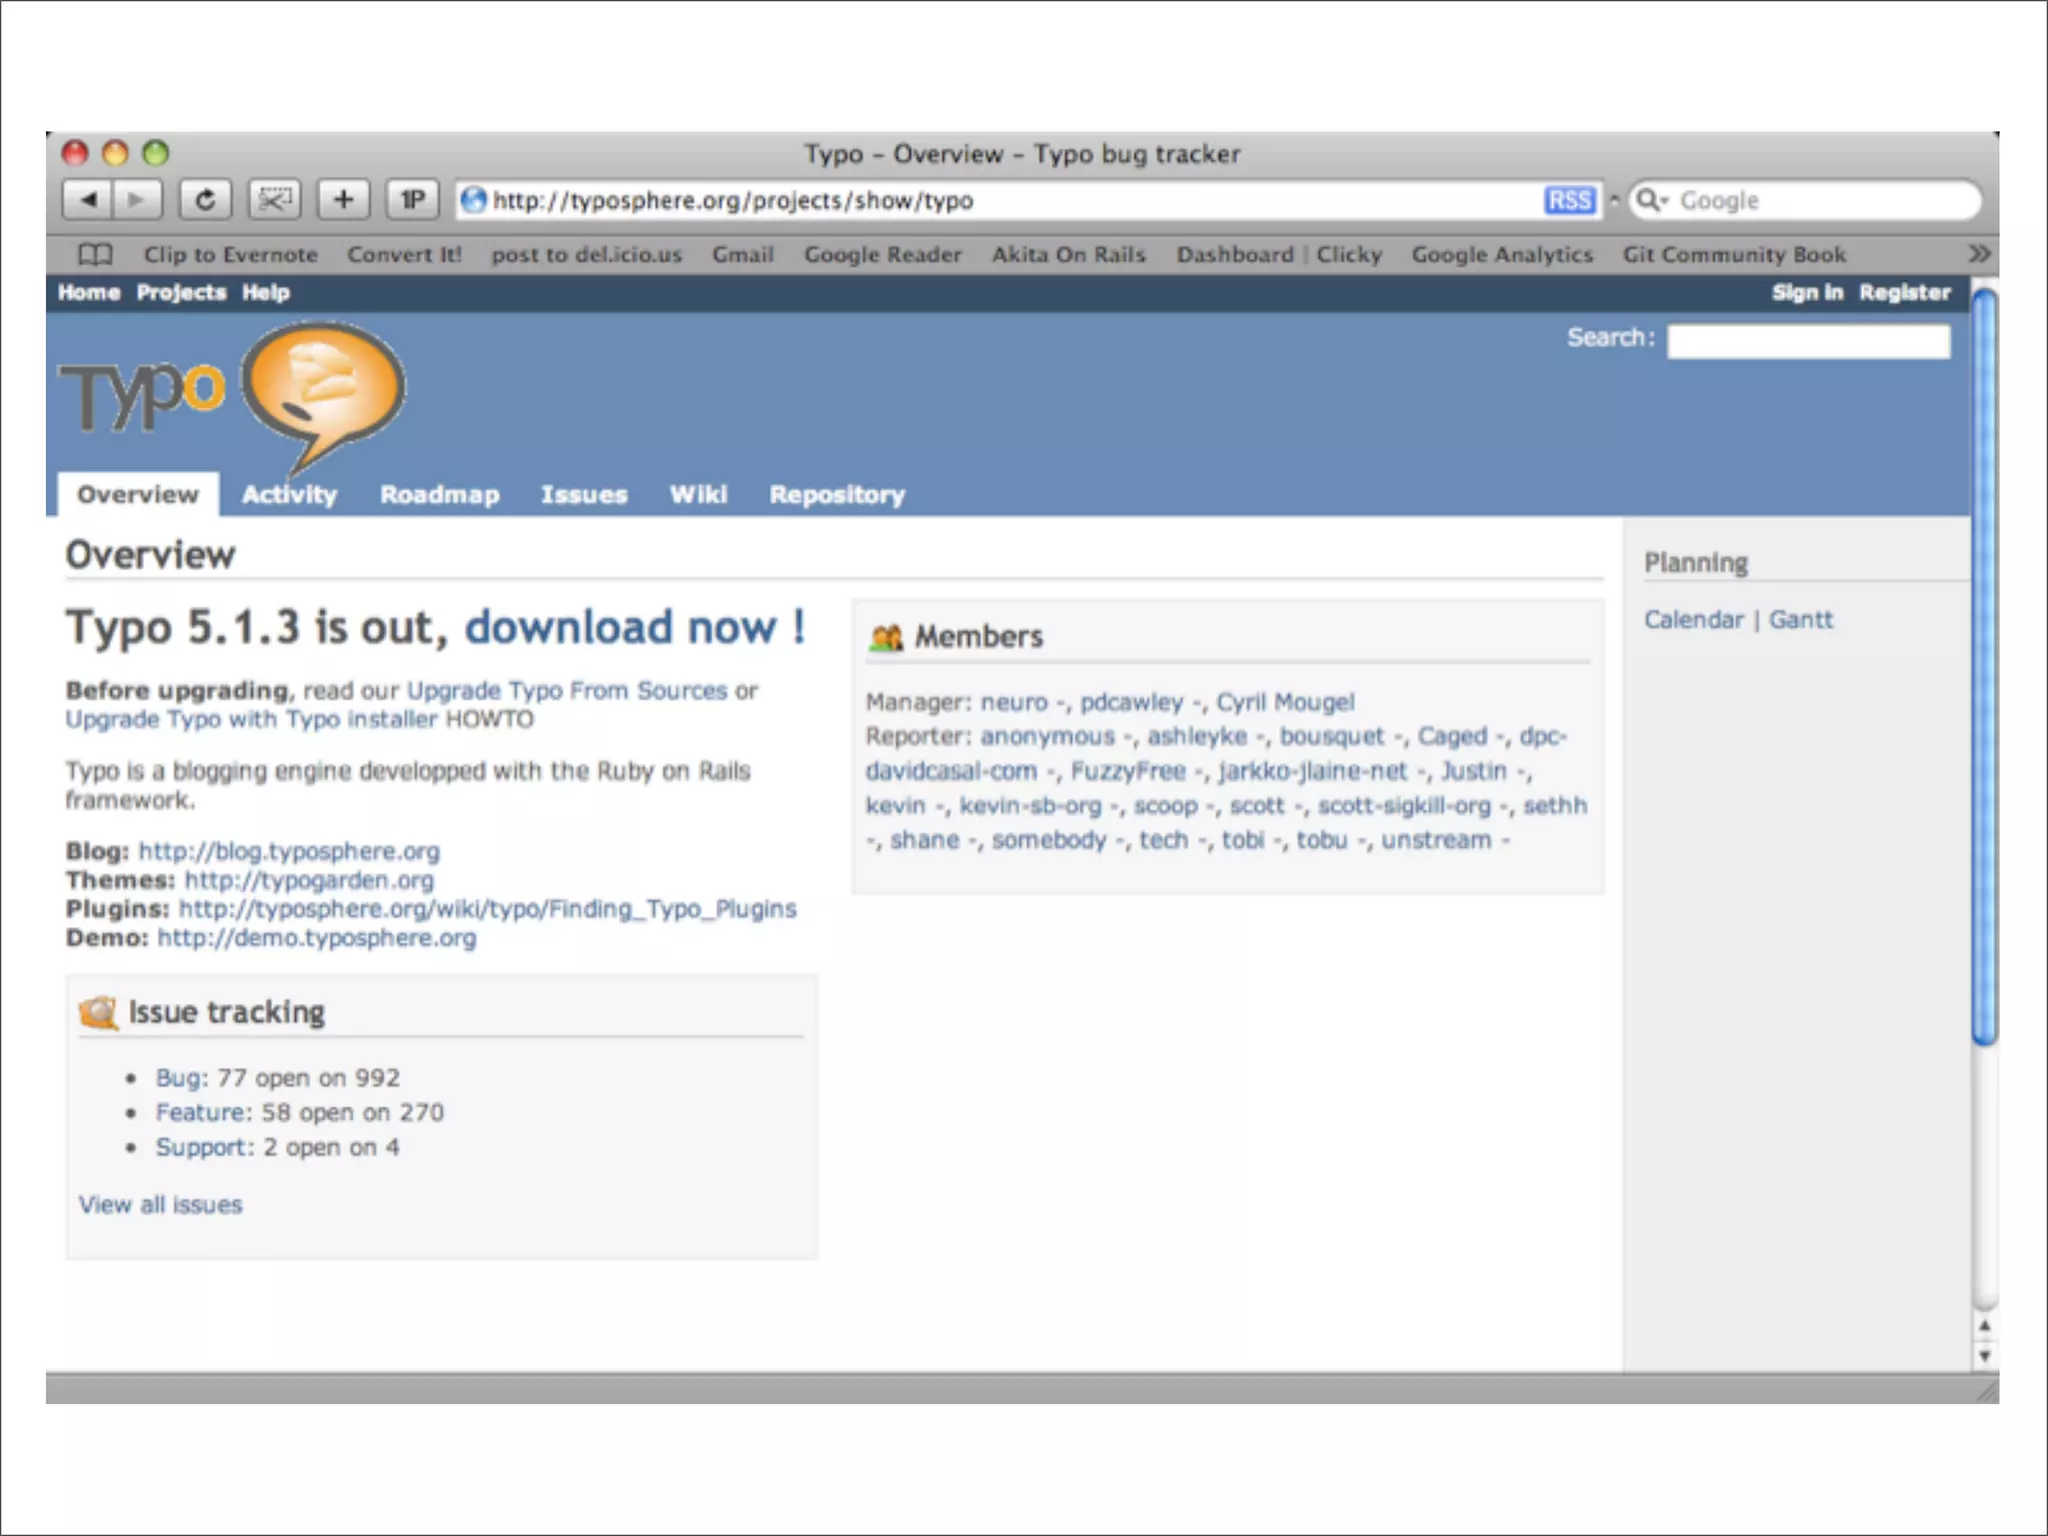Go to Home in the top menu

pos(89,292)
